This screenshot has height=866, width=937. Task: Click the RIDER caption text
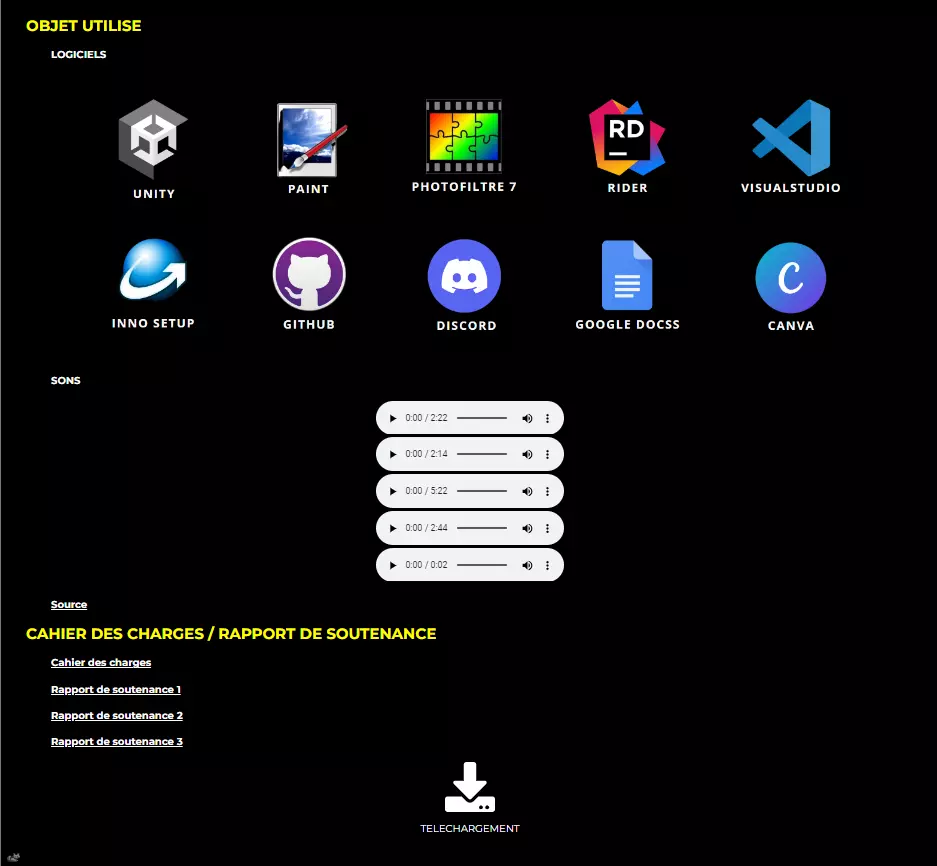click(x=627, y=188)
